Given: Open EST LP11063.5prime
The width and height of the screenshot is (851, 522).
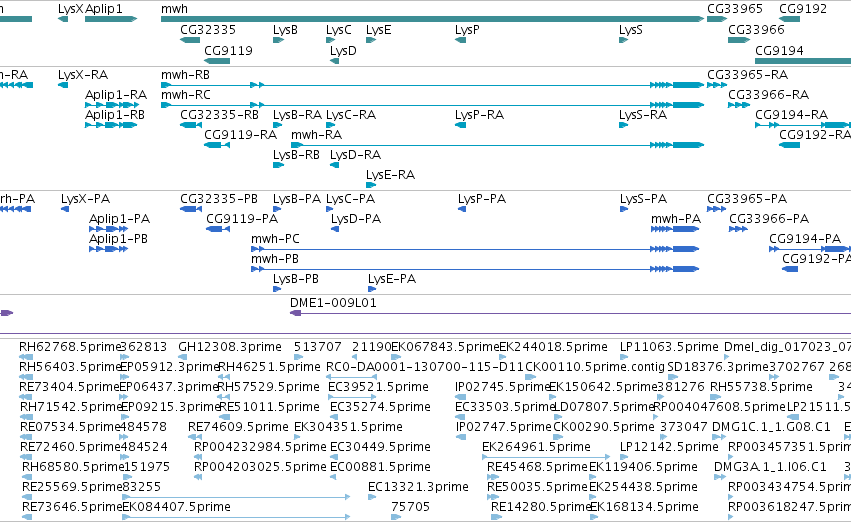Looking at the screenshot, I should [624, 357].
